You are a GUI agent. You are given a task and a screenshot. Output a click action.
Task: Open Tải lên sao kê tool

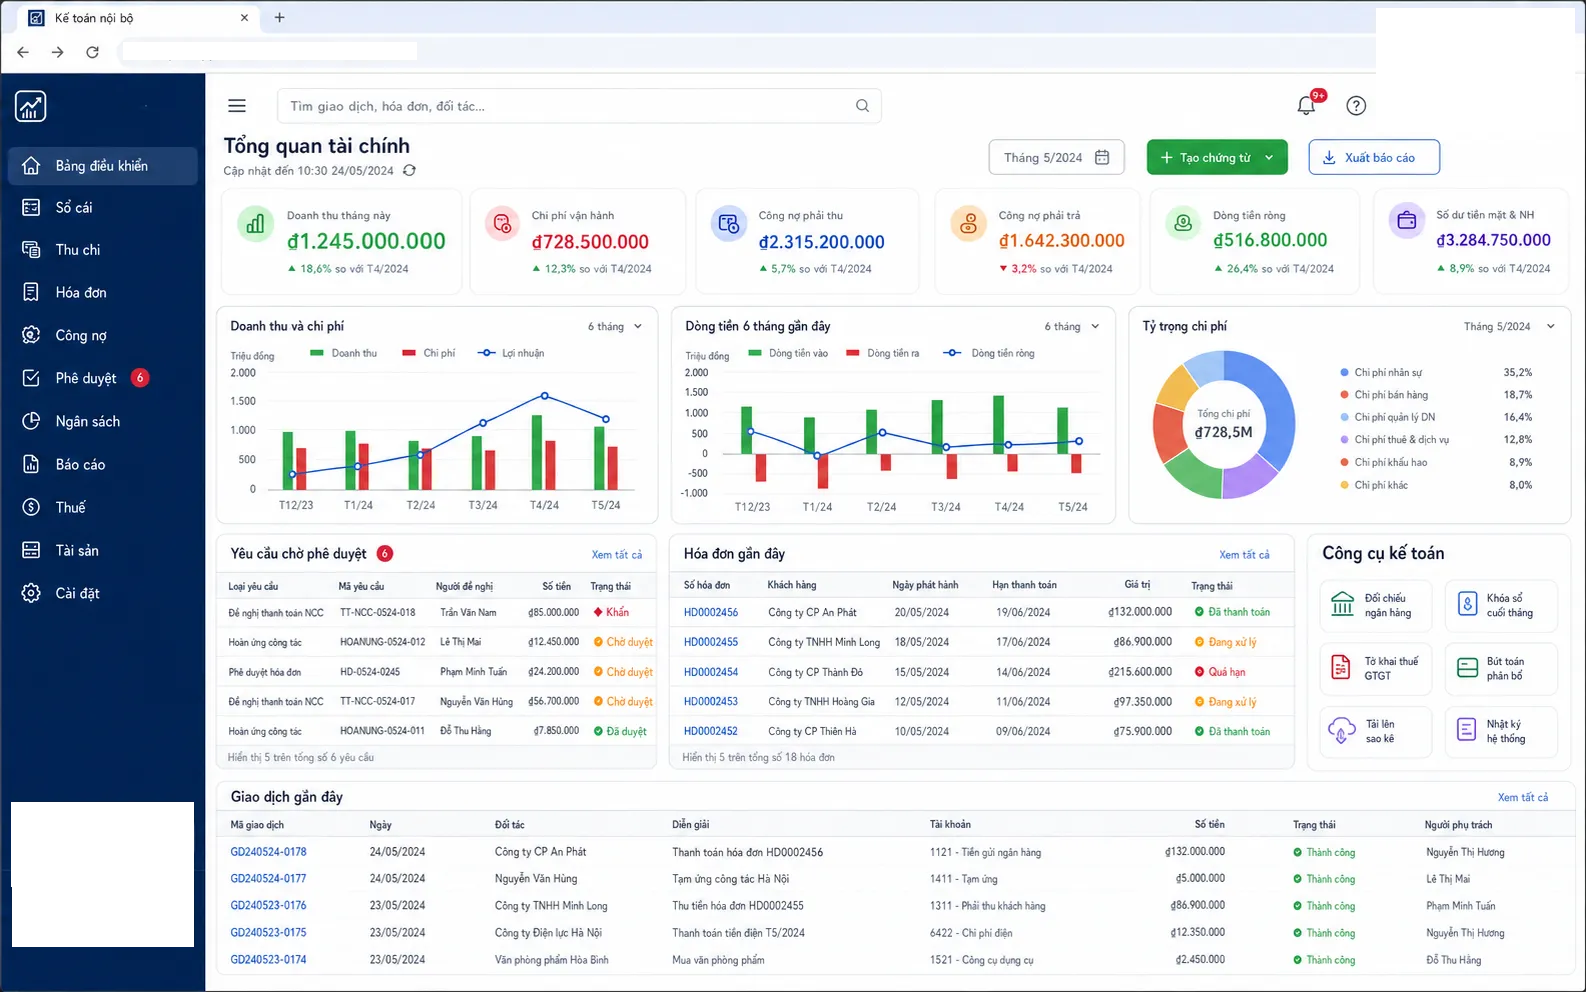(1377, 731)
